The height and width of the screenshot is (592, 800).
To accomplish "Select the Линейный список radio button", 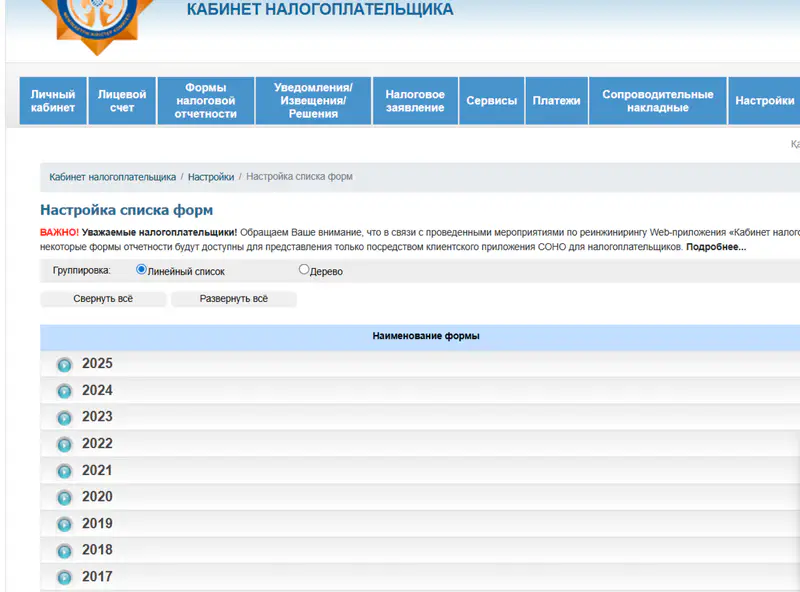I will (141, 269).
